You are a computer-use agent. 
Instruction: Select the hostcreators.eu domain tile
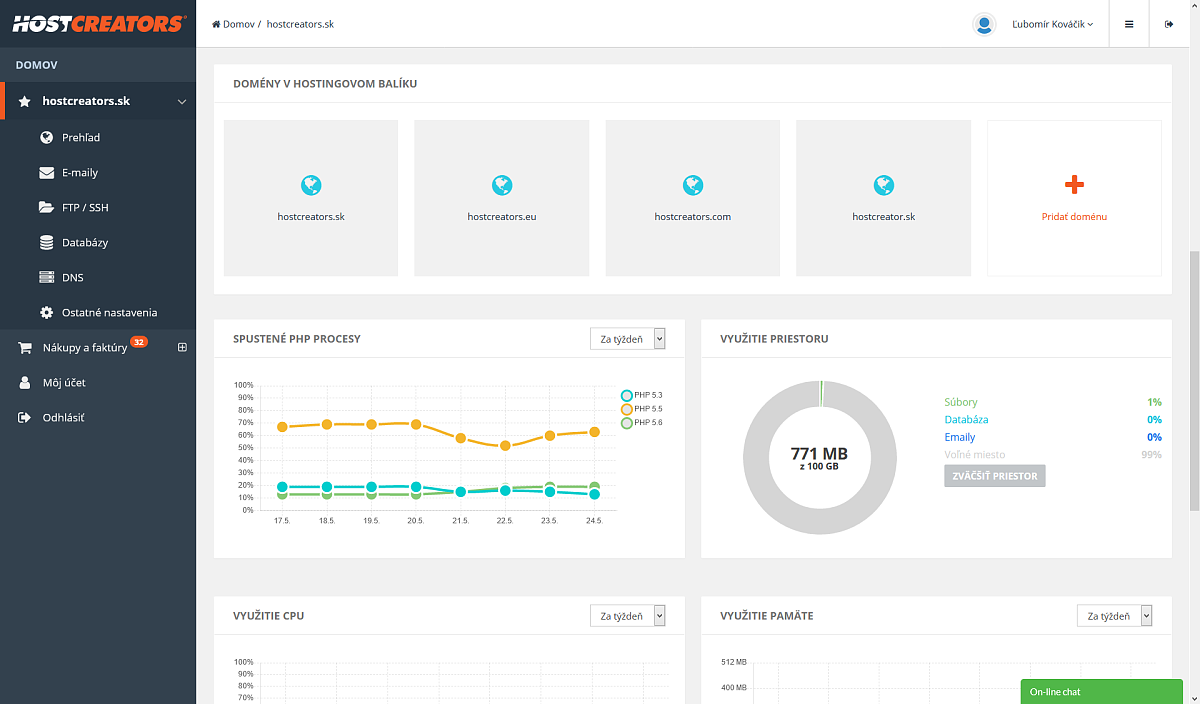502,198
